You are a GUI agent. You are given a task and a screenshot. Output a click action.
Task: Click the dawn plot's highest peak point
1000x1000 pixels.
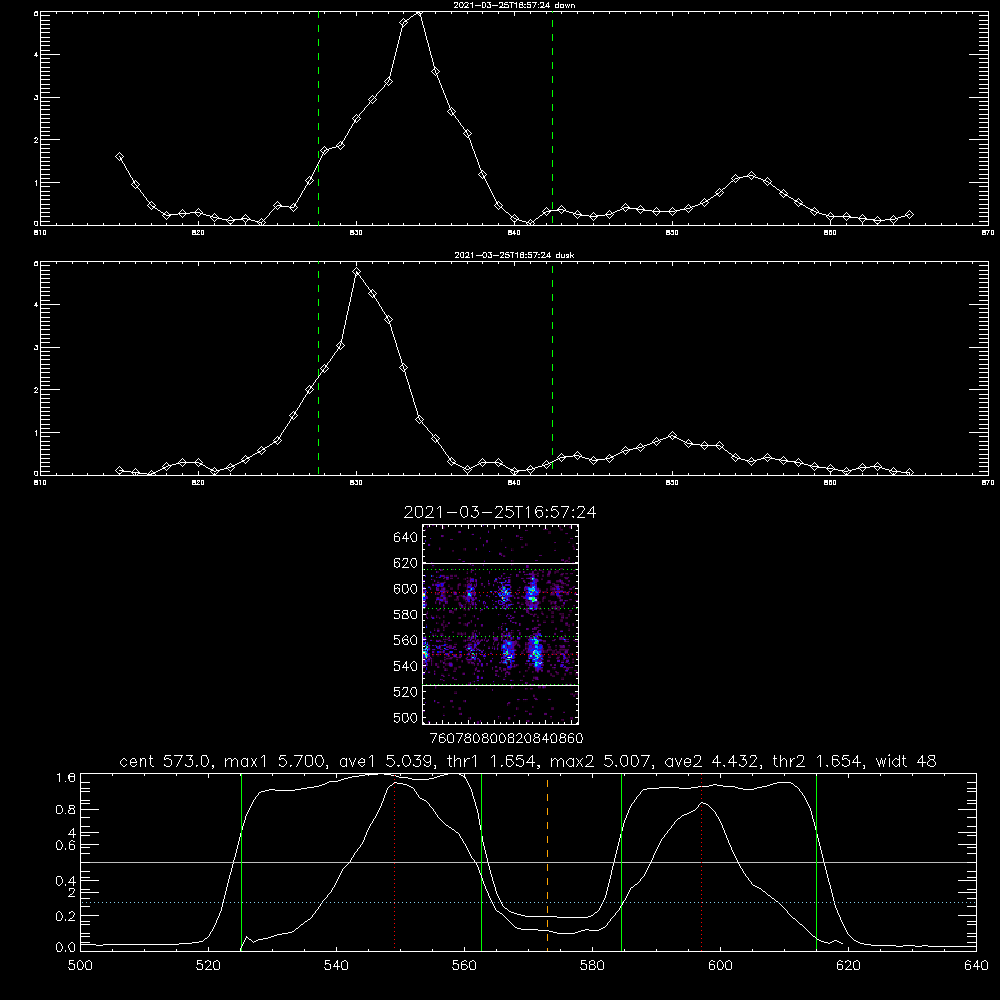pos(419,12)
